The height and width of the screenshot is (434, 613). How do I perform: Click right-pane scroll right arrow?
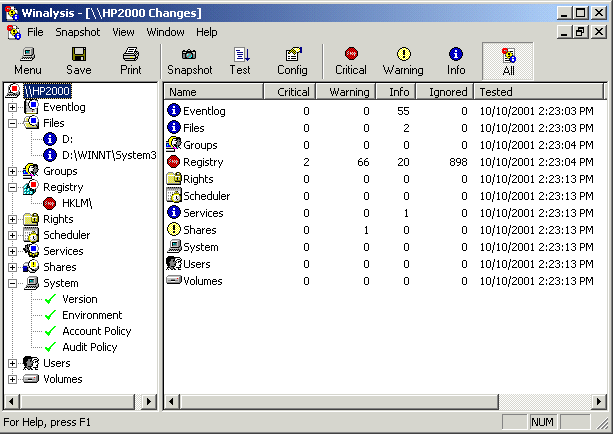coord(599,402)
